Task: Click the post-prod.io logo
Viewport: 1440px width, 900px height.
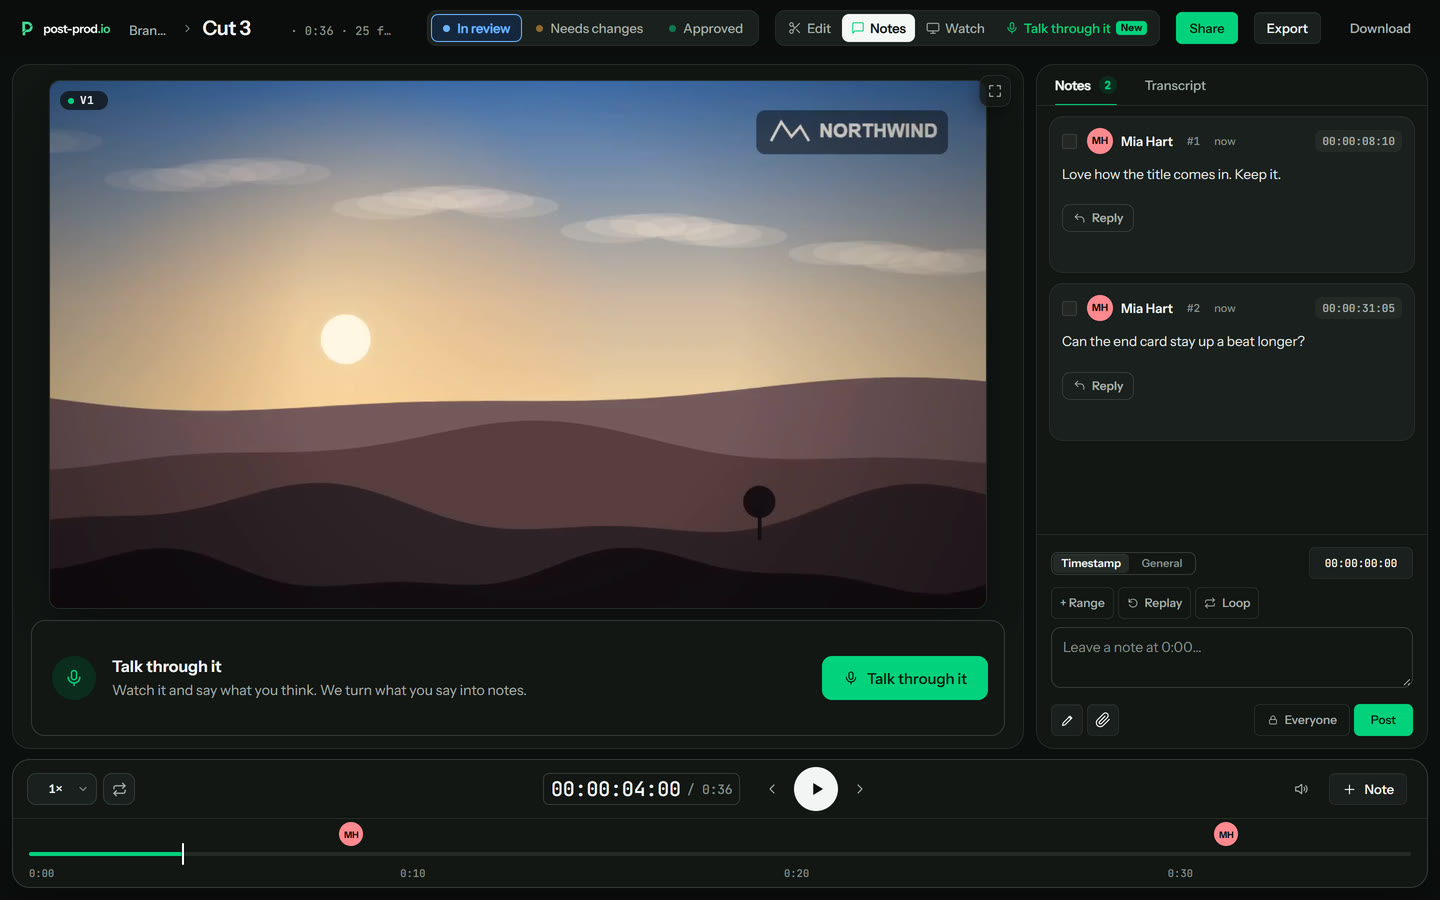Action: pyautogui.click(x=65, y=29)
